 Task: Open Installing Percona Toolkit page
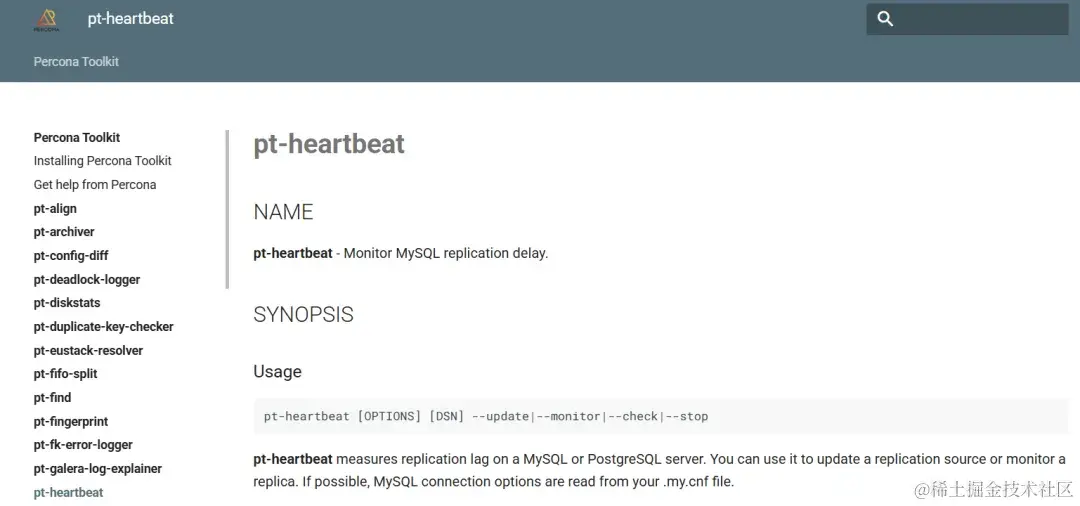point(102,161)
